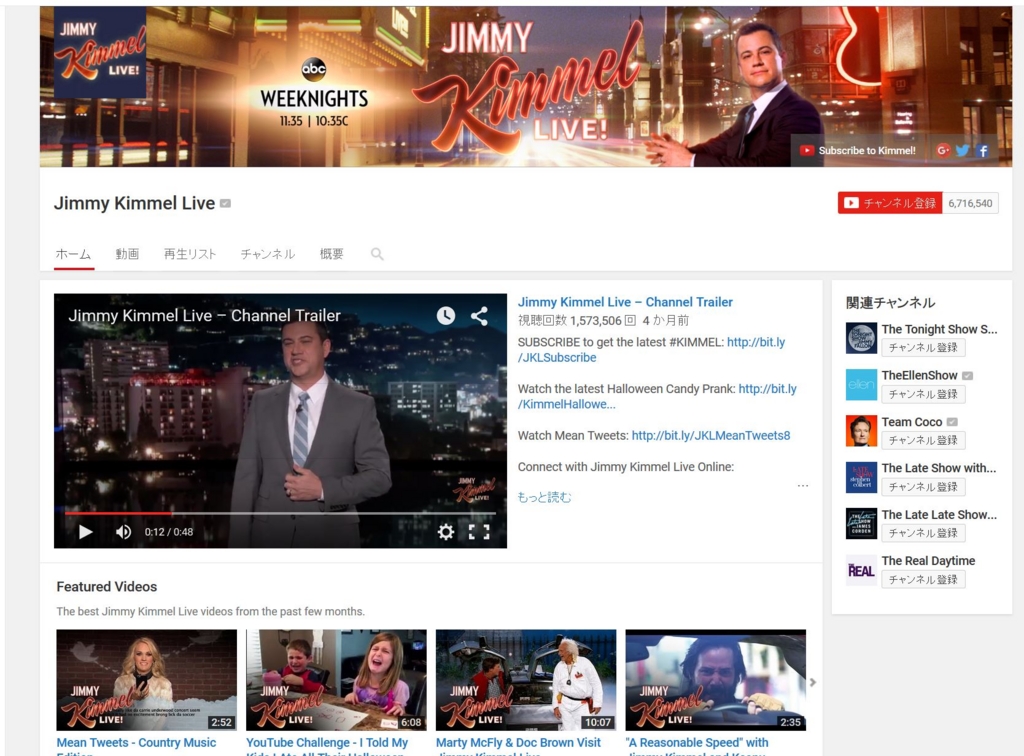The image size is (1024, 756).
Task: Open the "A Reasonable Speed" video thumbnail
Action: [x=716, y=680]
